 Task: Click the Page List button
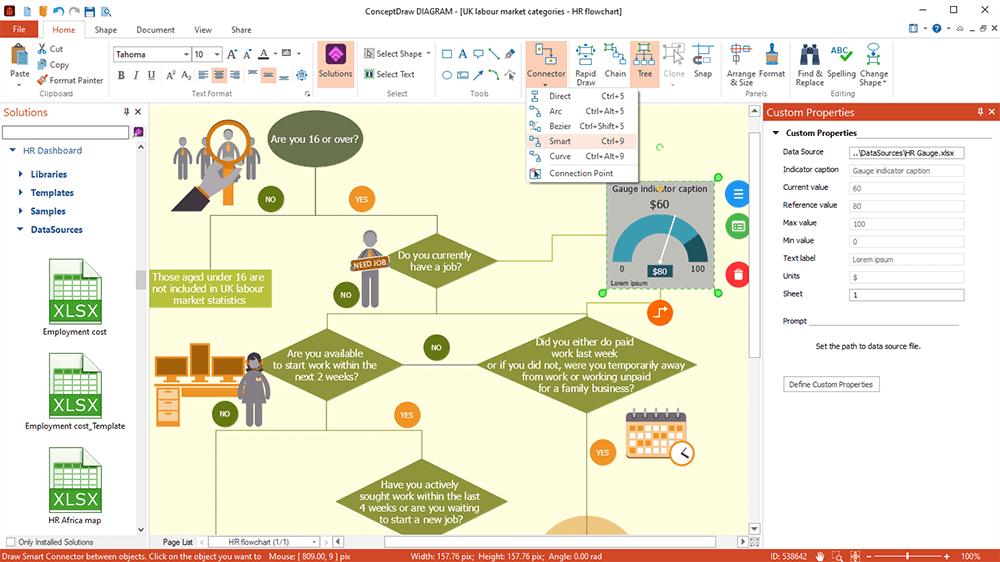coord(178,542)
